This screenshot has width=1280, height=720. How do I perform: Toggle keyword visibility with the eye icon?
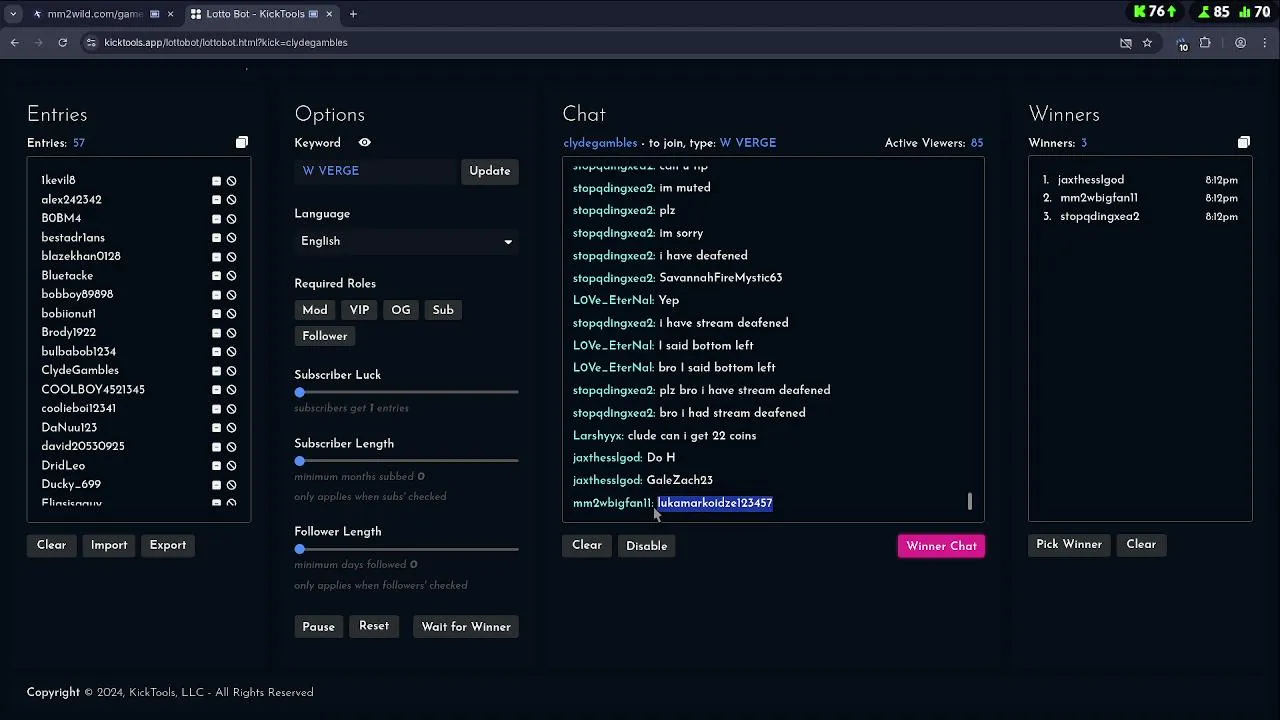tap(365, 143)
